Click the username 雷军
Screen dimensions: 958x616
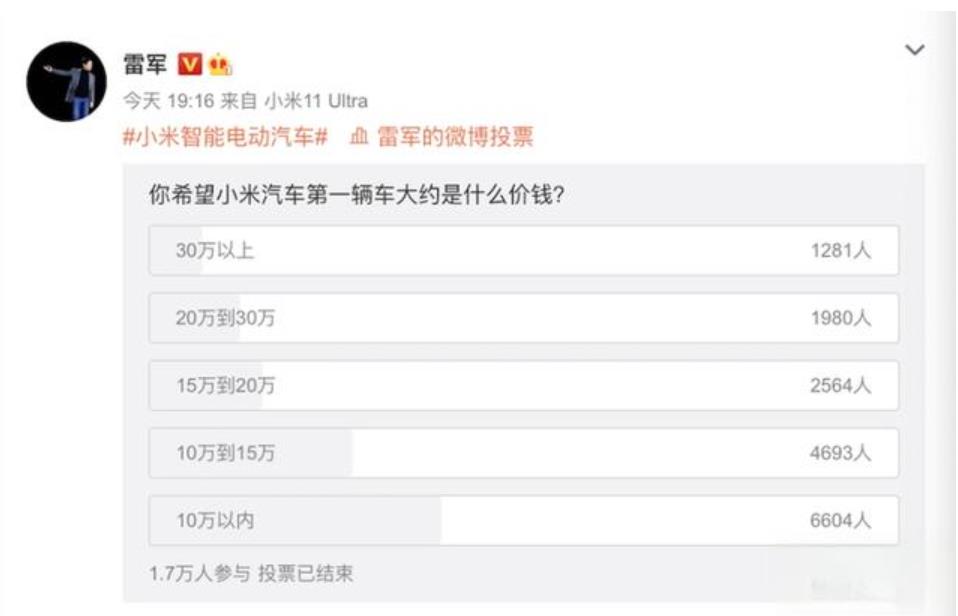click(x=145, y=64)
